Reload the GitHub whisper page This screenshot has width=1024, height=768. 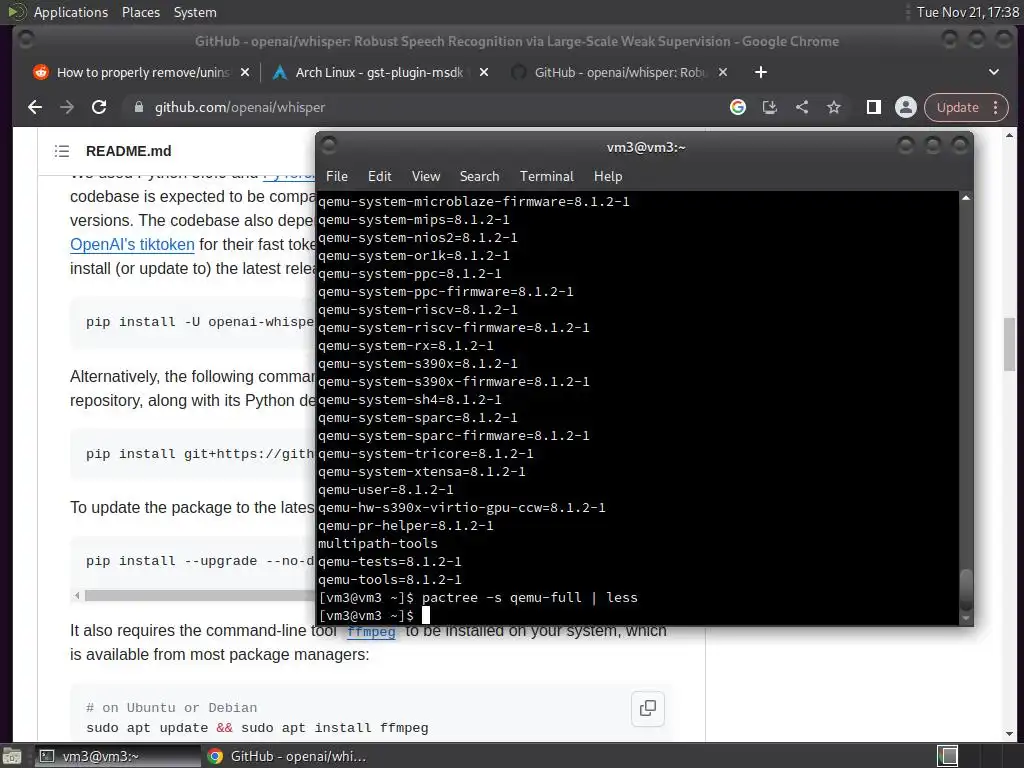pyautogui.click(x=99, y=107)
